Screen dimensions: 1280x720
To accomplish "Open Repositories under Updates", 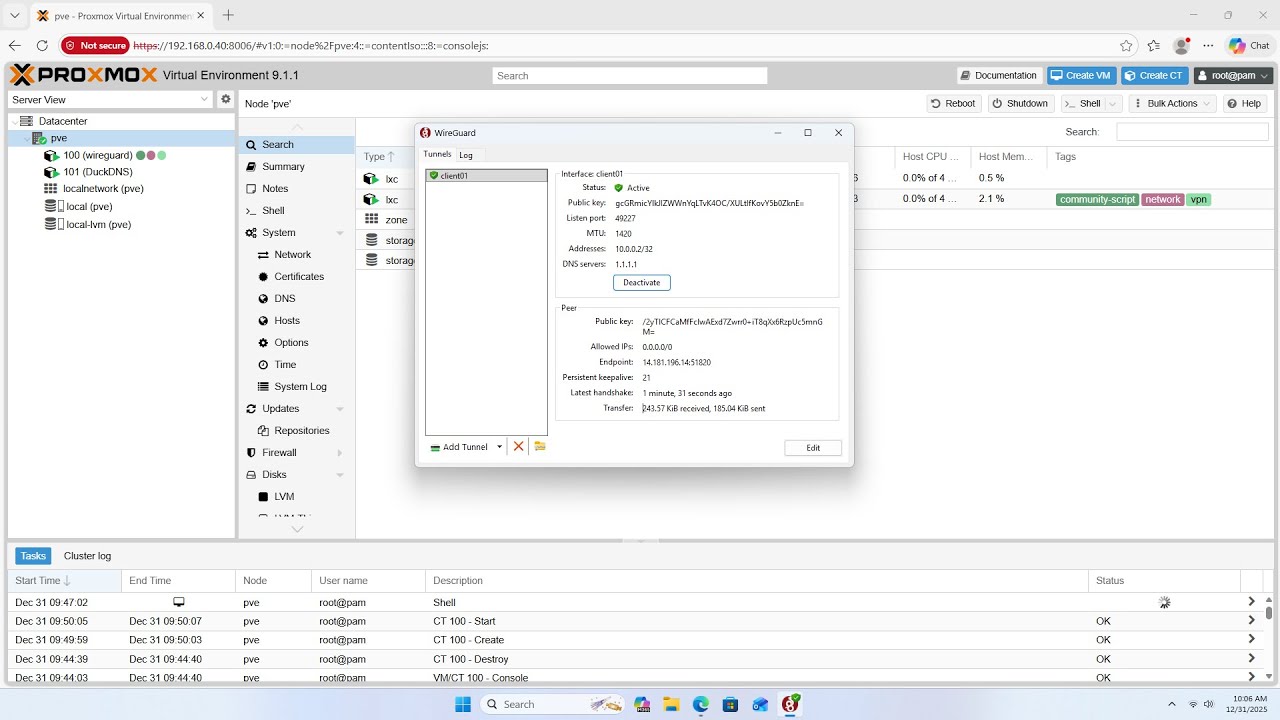I will pyautogui.click(x=301, y=431).
